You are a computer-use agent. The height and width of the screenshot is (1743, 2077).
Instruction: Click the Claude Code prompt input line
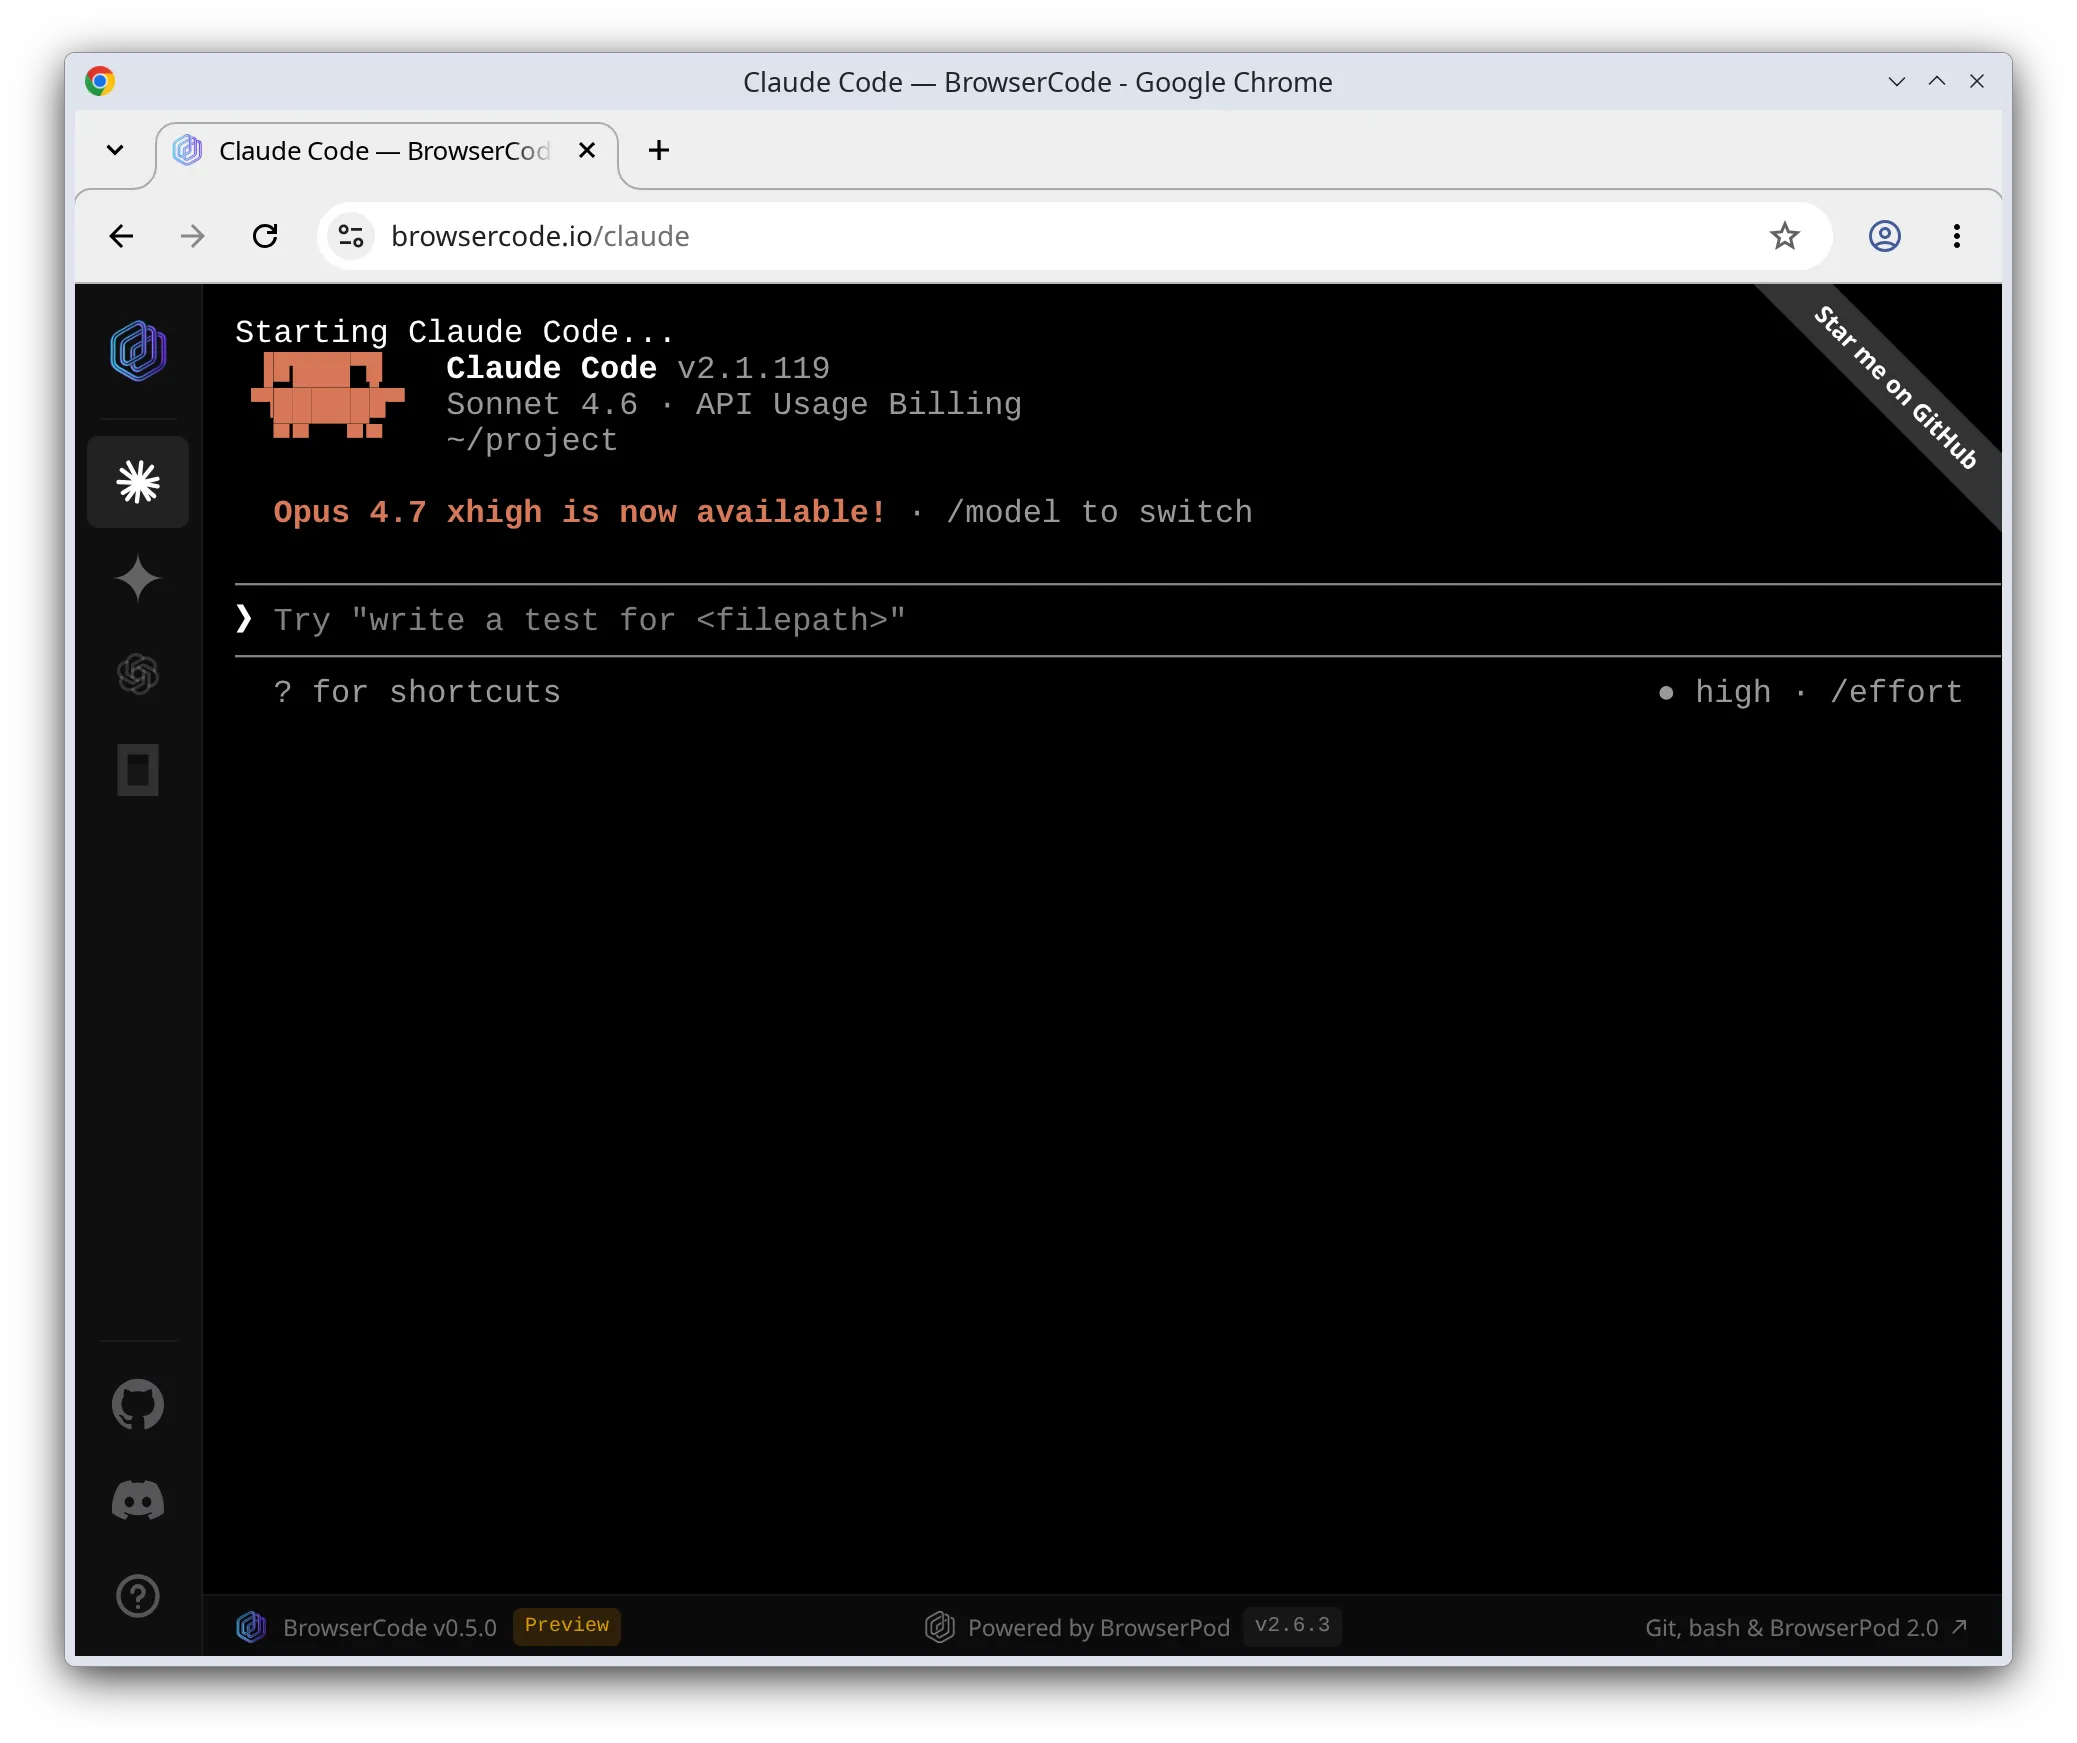tap(1117, 620)
